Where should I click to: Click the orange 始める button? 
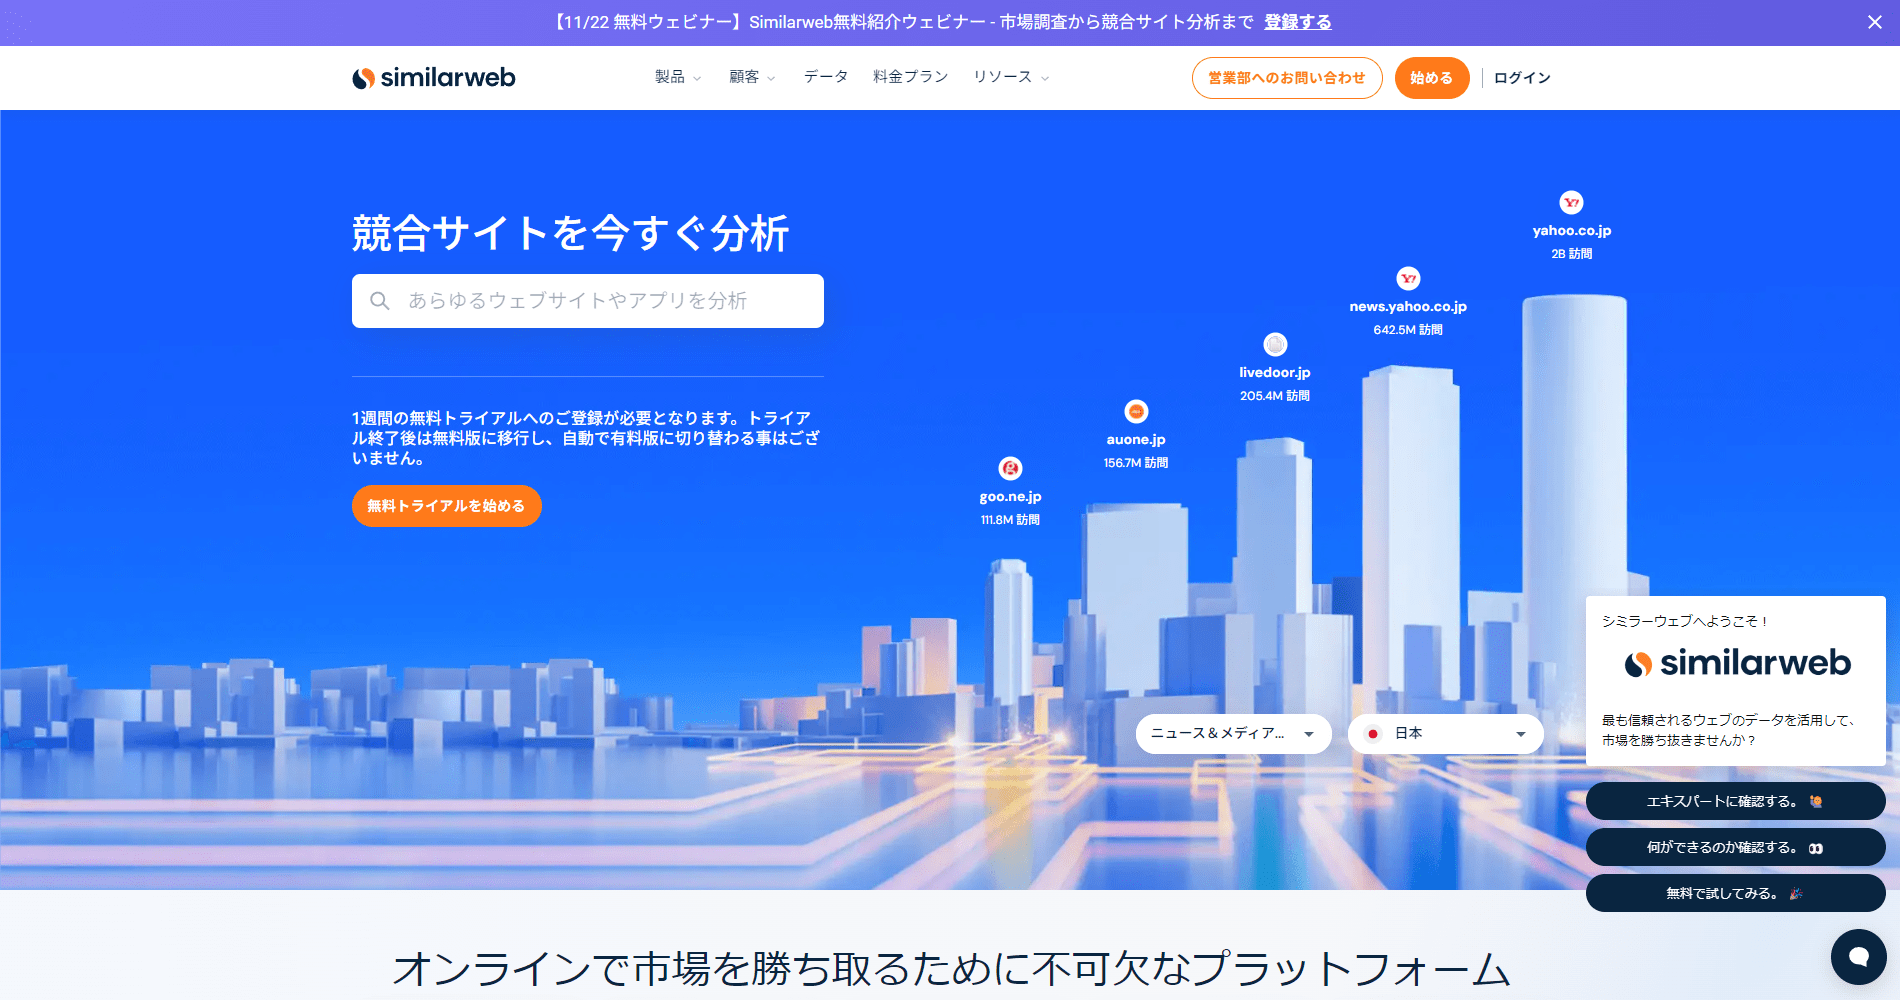click(x=1432, y=78)
